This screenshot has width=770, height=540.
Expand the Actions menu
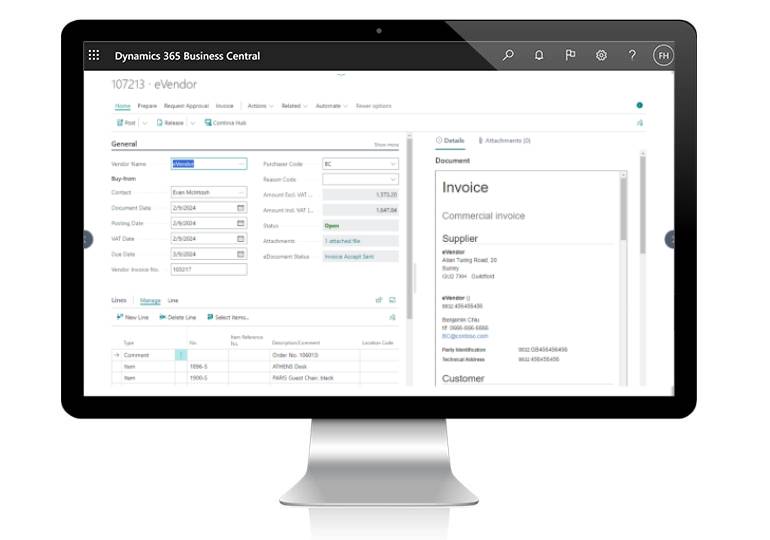(260, 105)
